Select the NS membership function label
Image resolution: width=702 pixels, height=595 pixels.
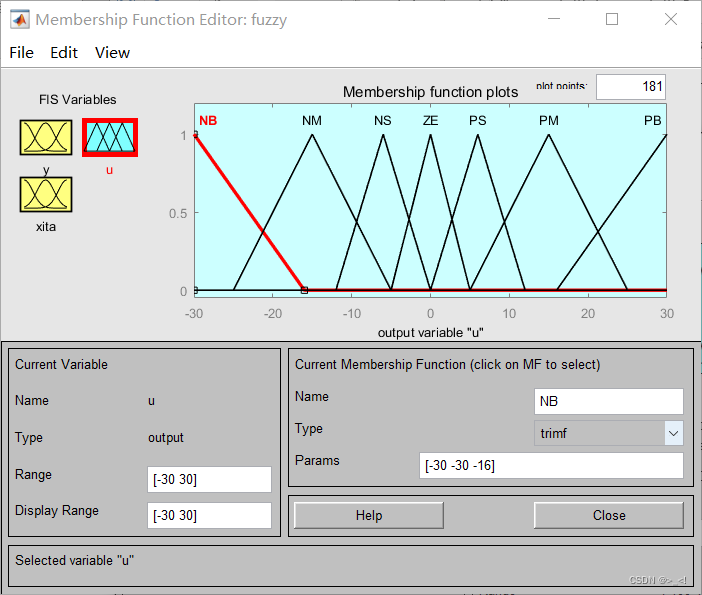pos(383,120)
